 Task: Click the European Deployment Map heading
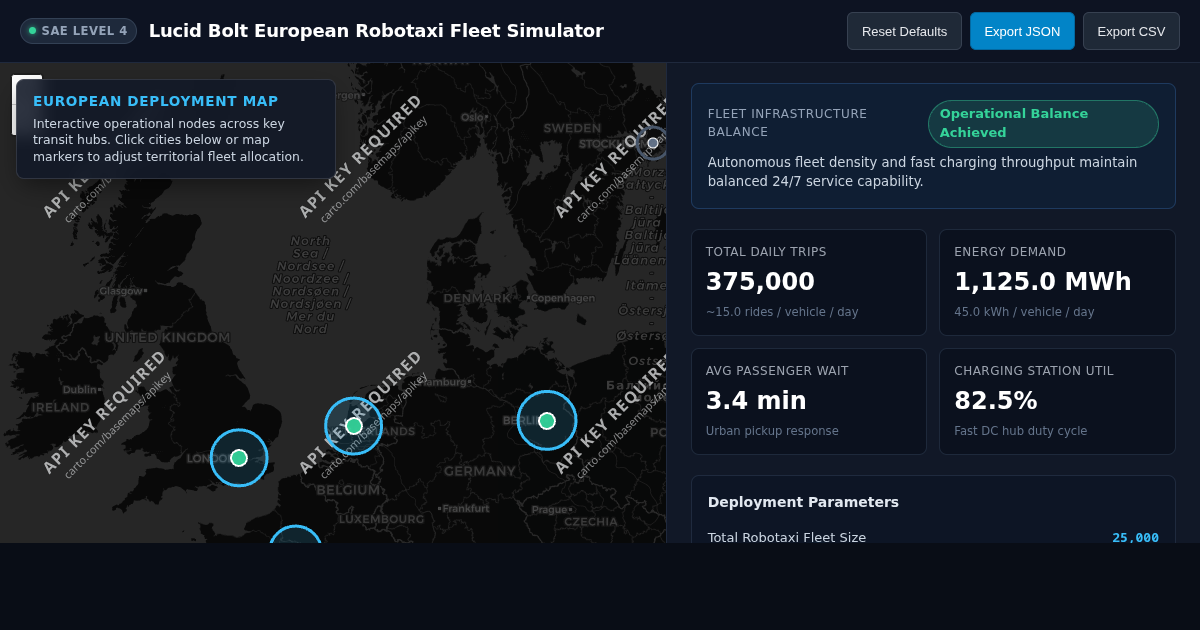point(156,101)
